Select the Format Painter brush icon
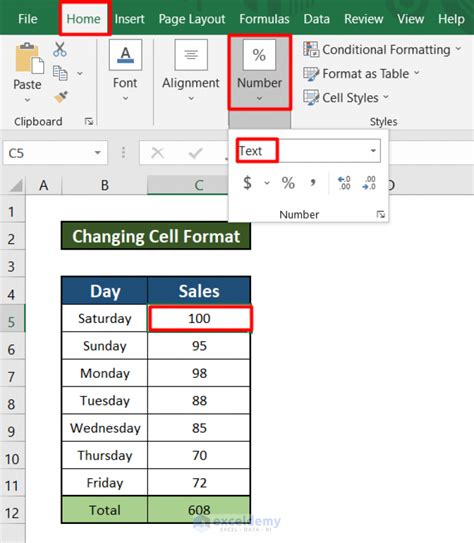 tap(61, 97)
